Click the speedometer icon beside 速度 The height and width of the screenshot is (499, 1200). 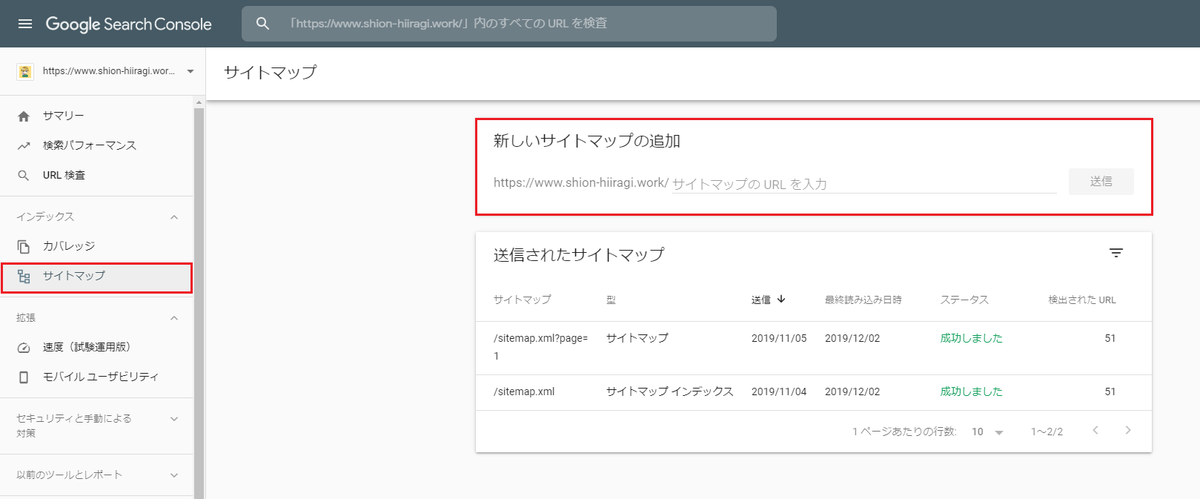coord(24,347)
